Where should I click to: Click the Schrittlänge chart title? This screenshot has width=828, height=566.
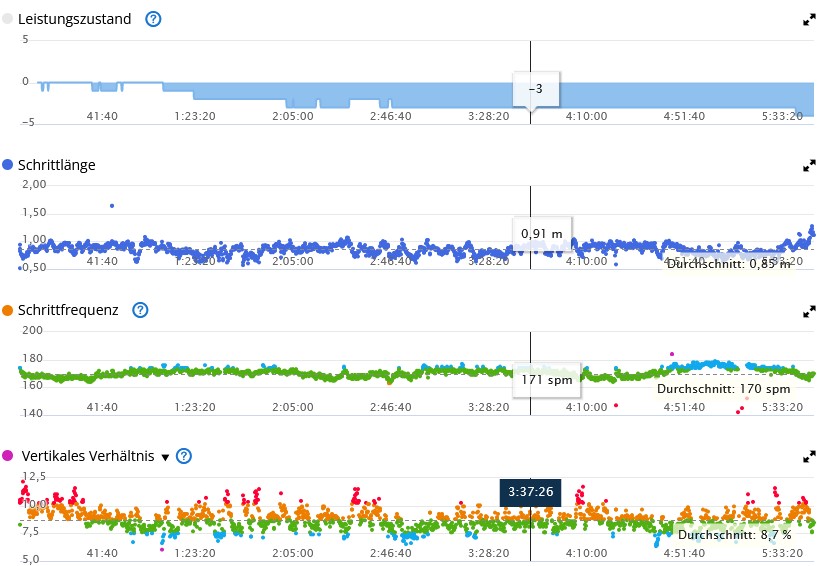(56, 165)
